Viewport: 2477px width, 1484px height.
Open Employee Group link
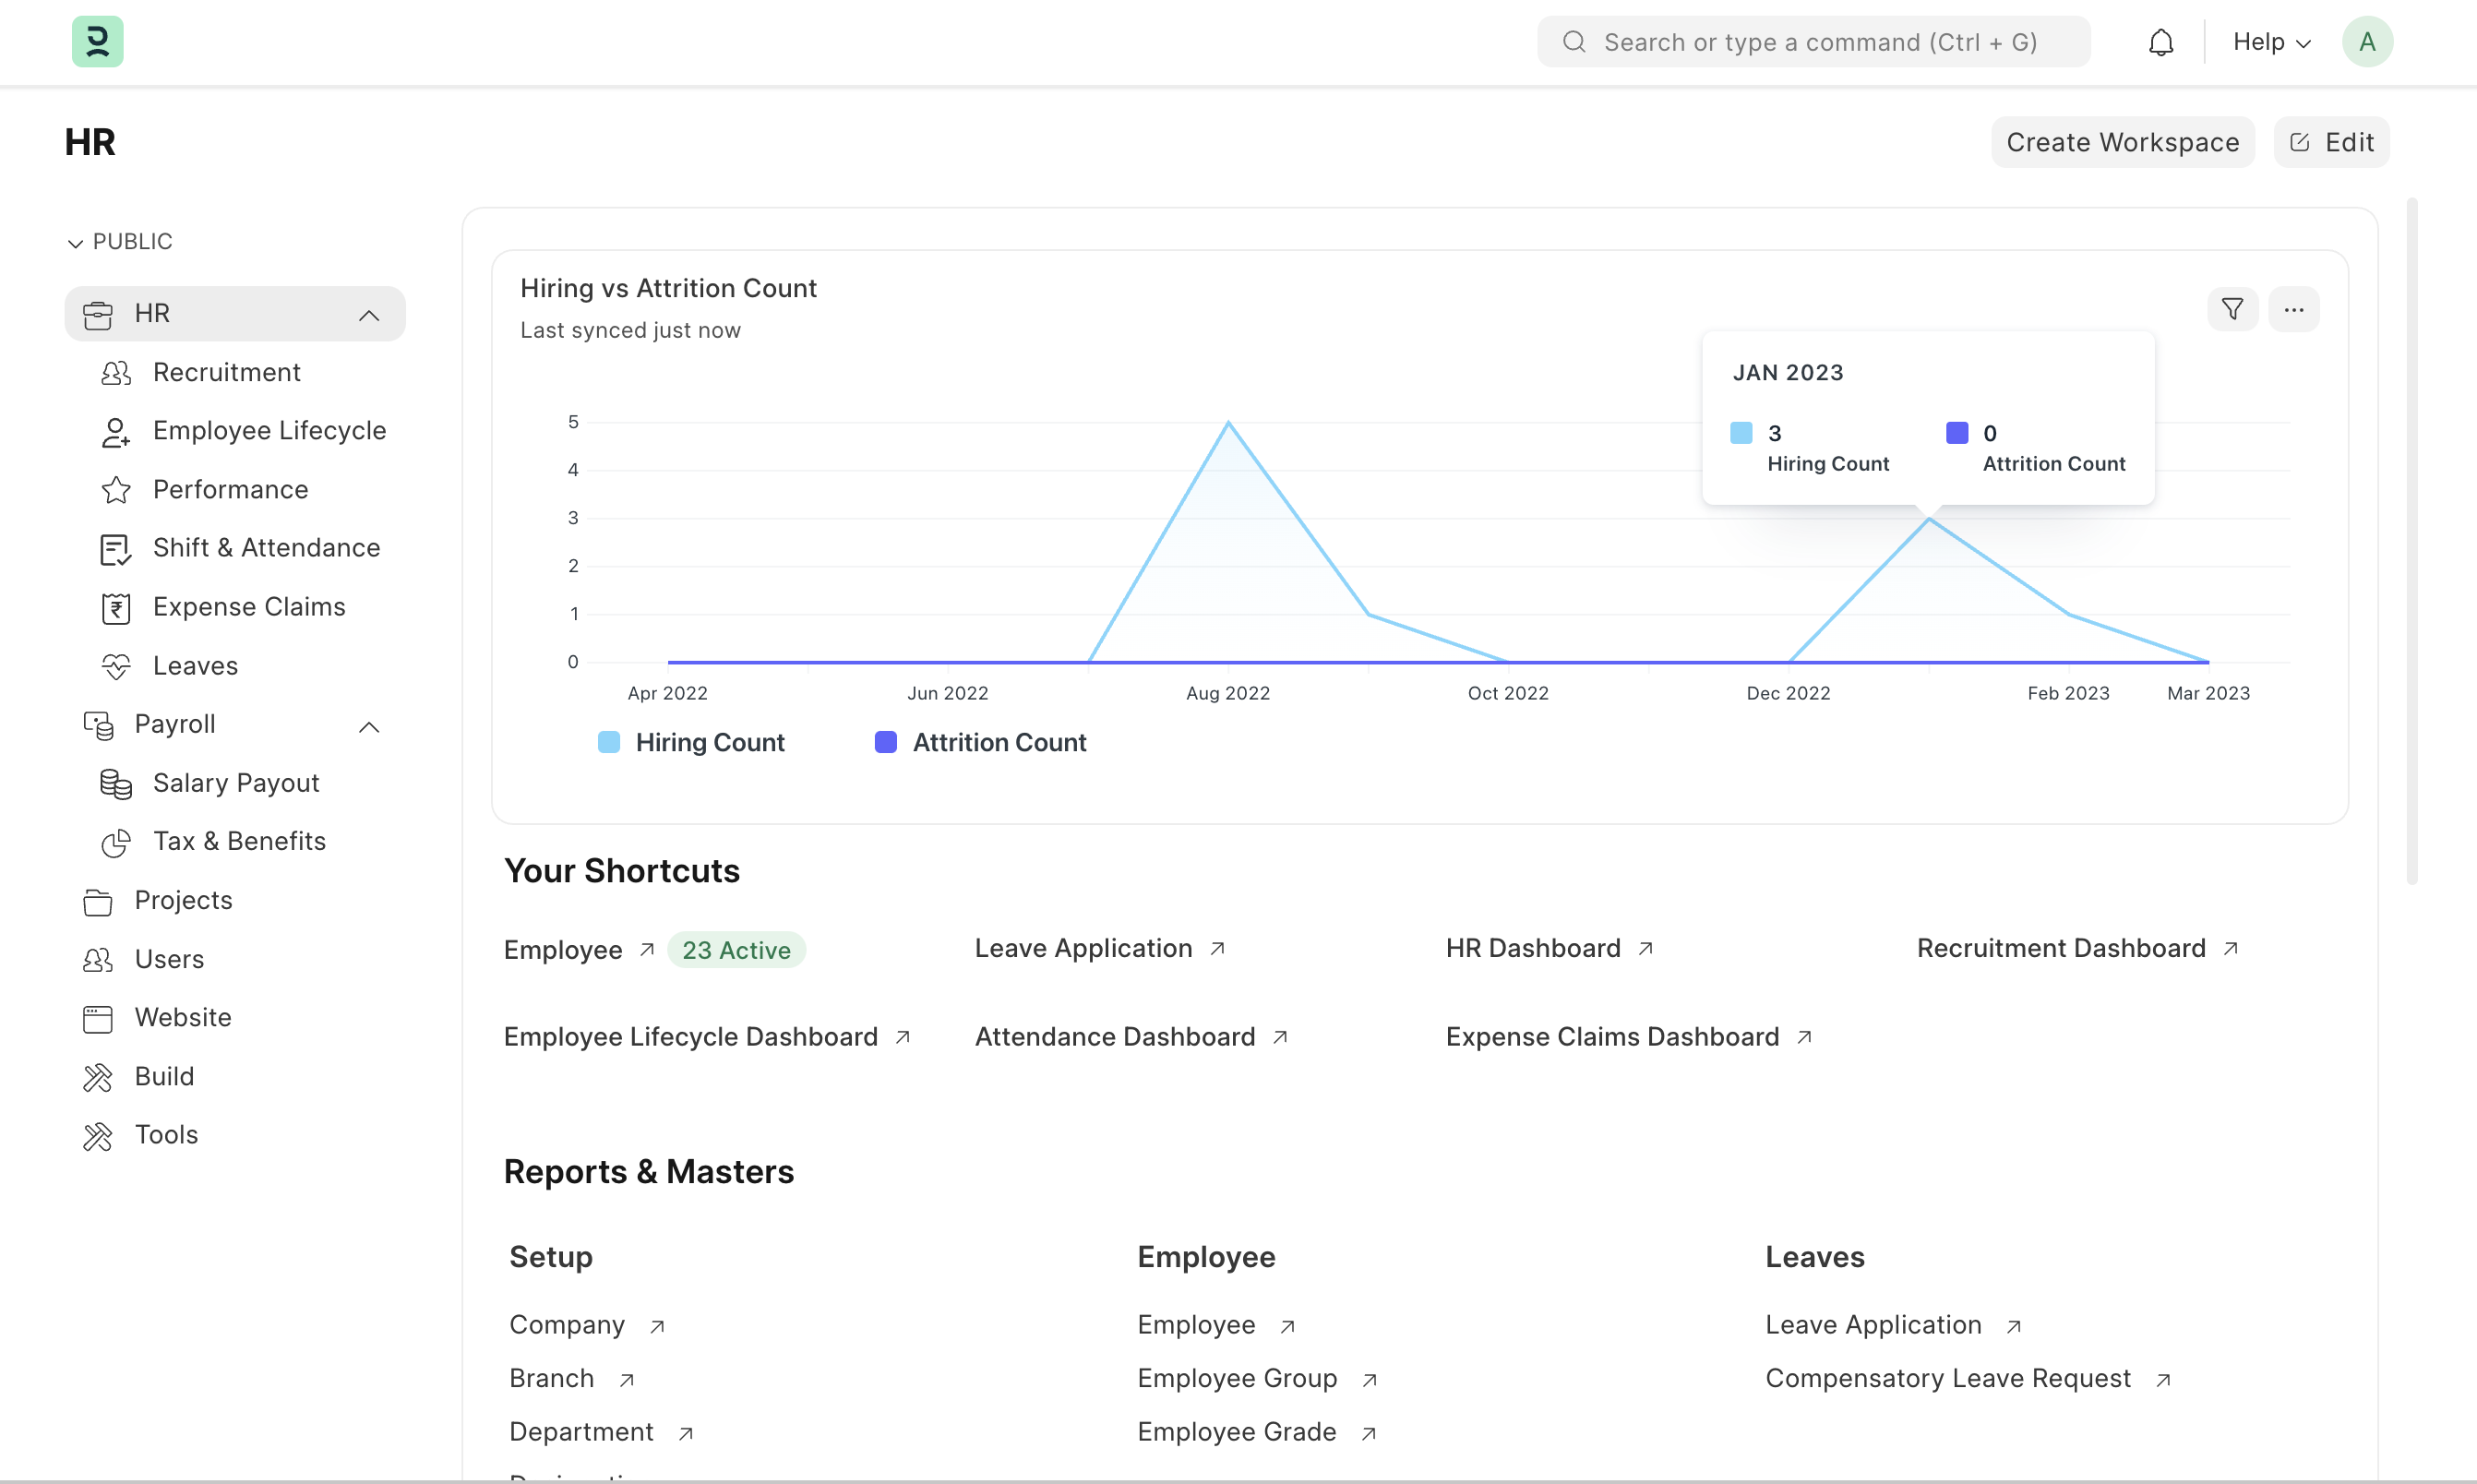[x=1237, y=1379]
